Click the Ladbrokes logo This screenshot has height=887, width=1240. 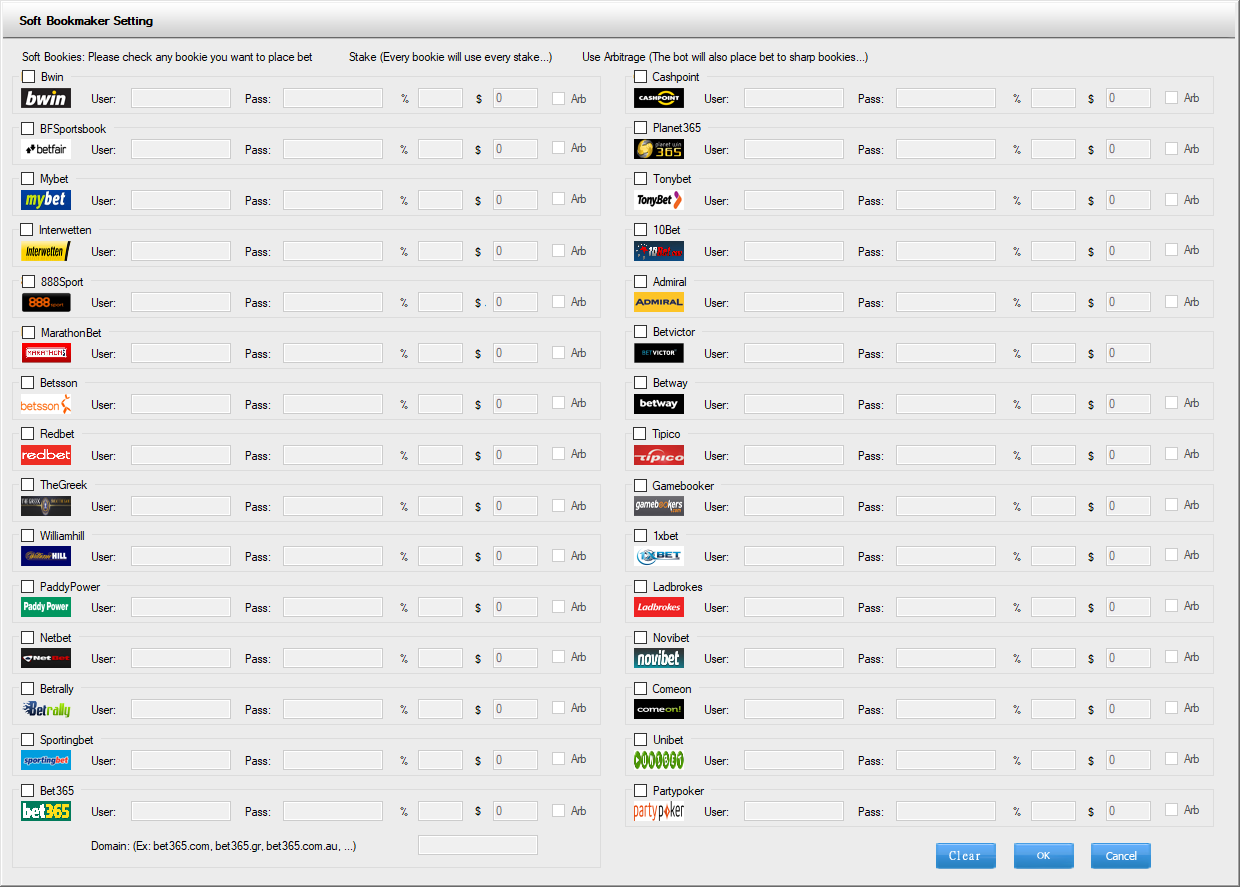click(659, 607)
